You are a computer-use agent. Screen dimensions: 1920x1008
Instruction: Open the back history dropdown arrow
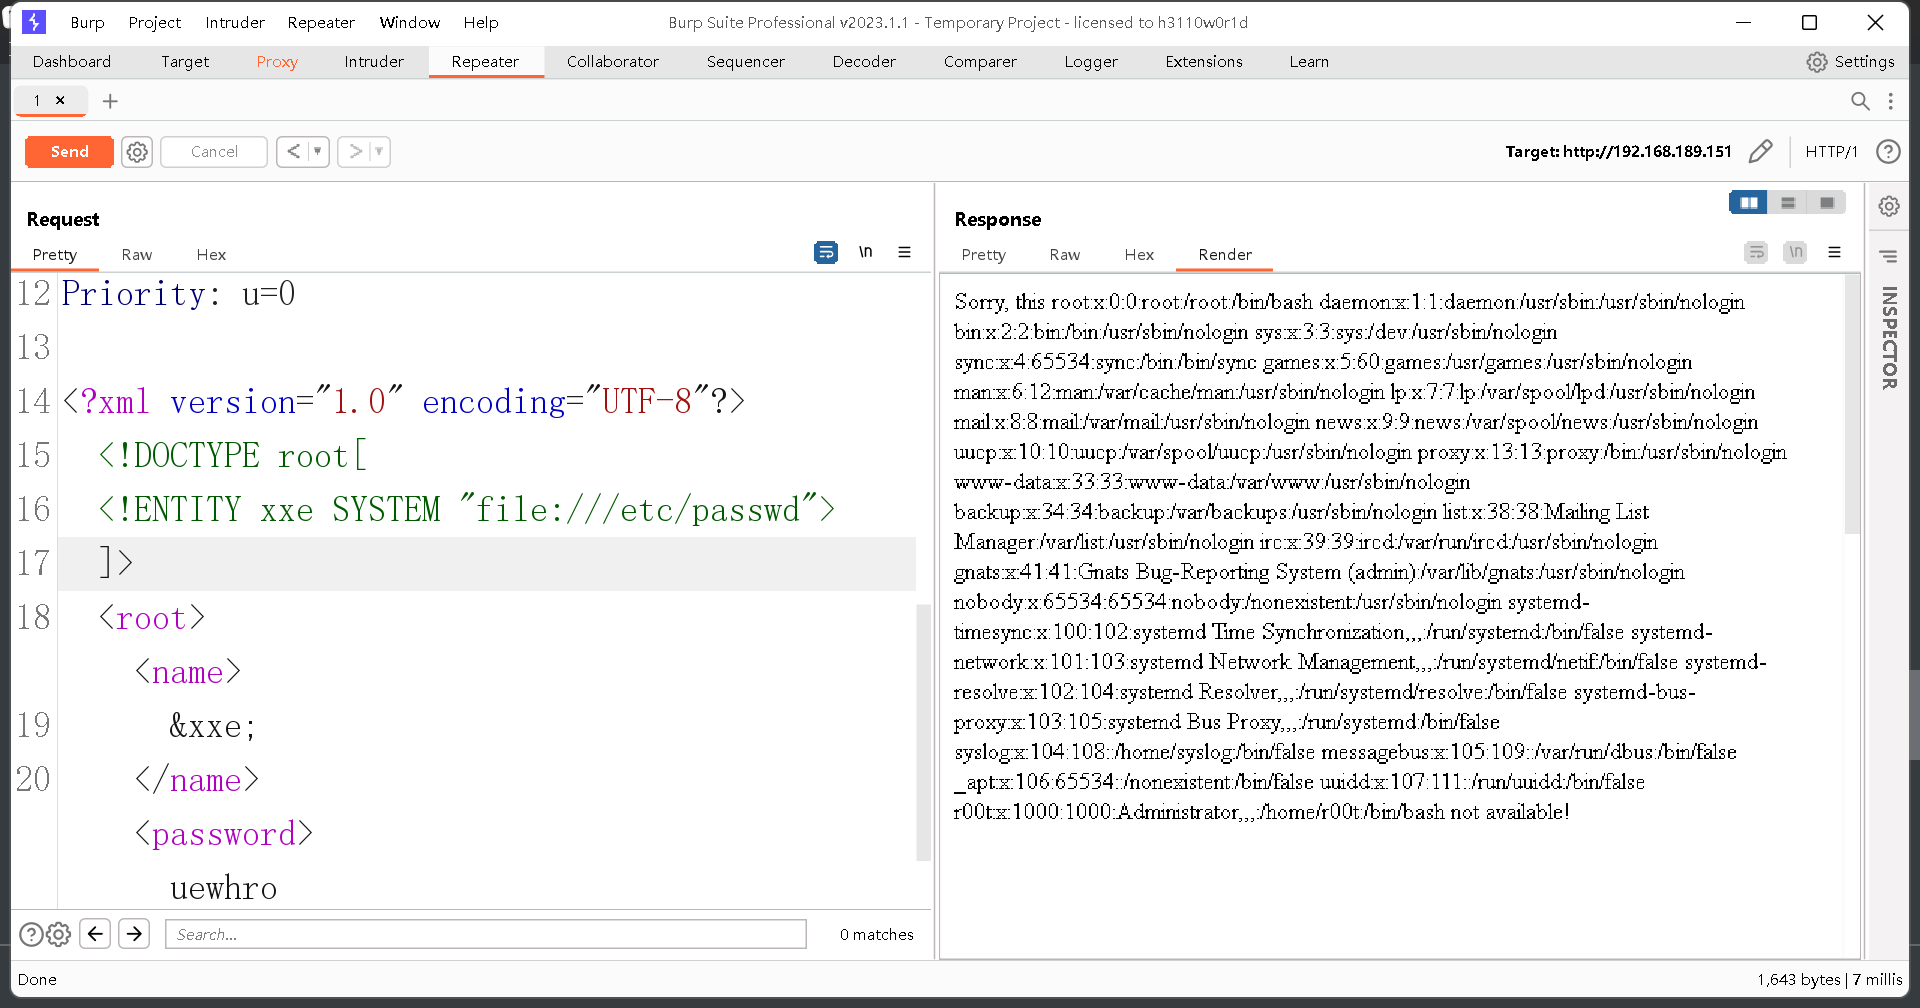click(x=318, y=152)
